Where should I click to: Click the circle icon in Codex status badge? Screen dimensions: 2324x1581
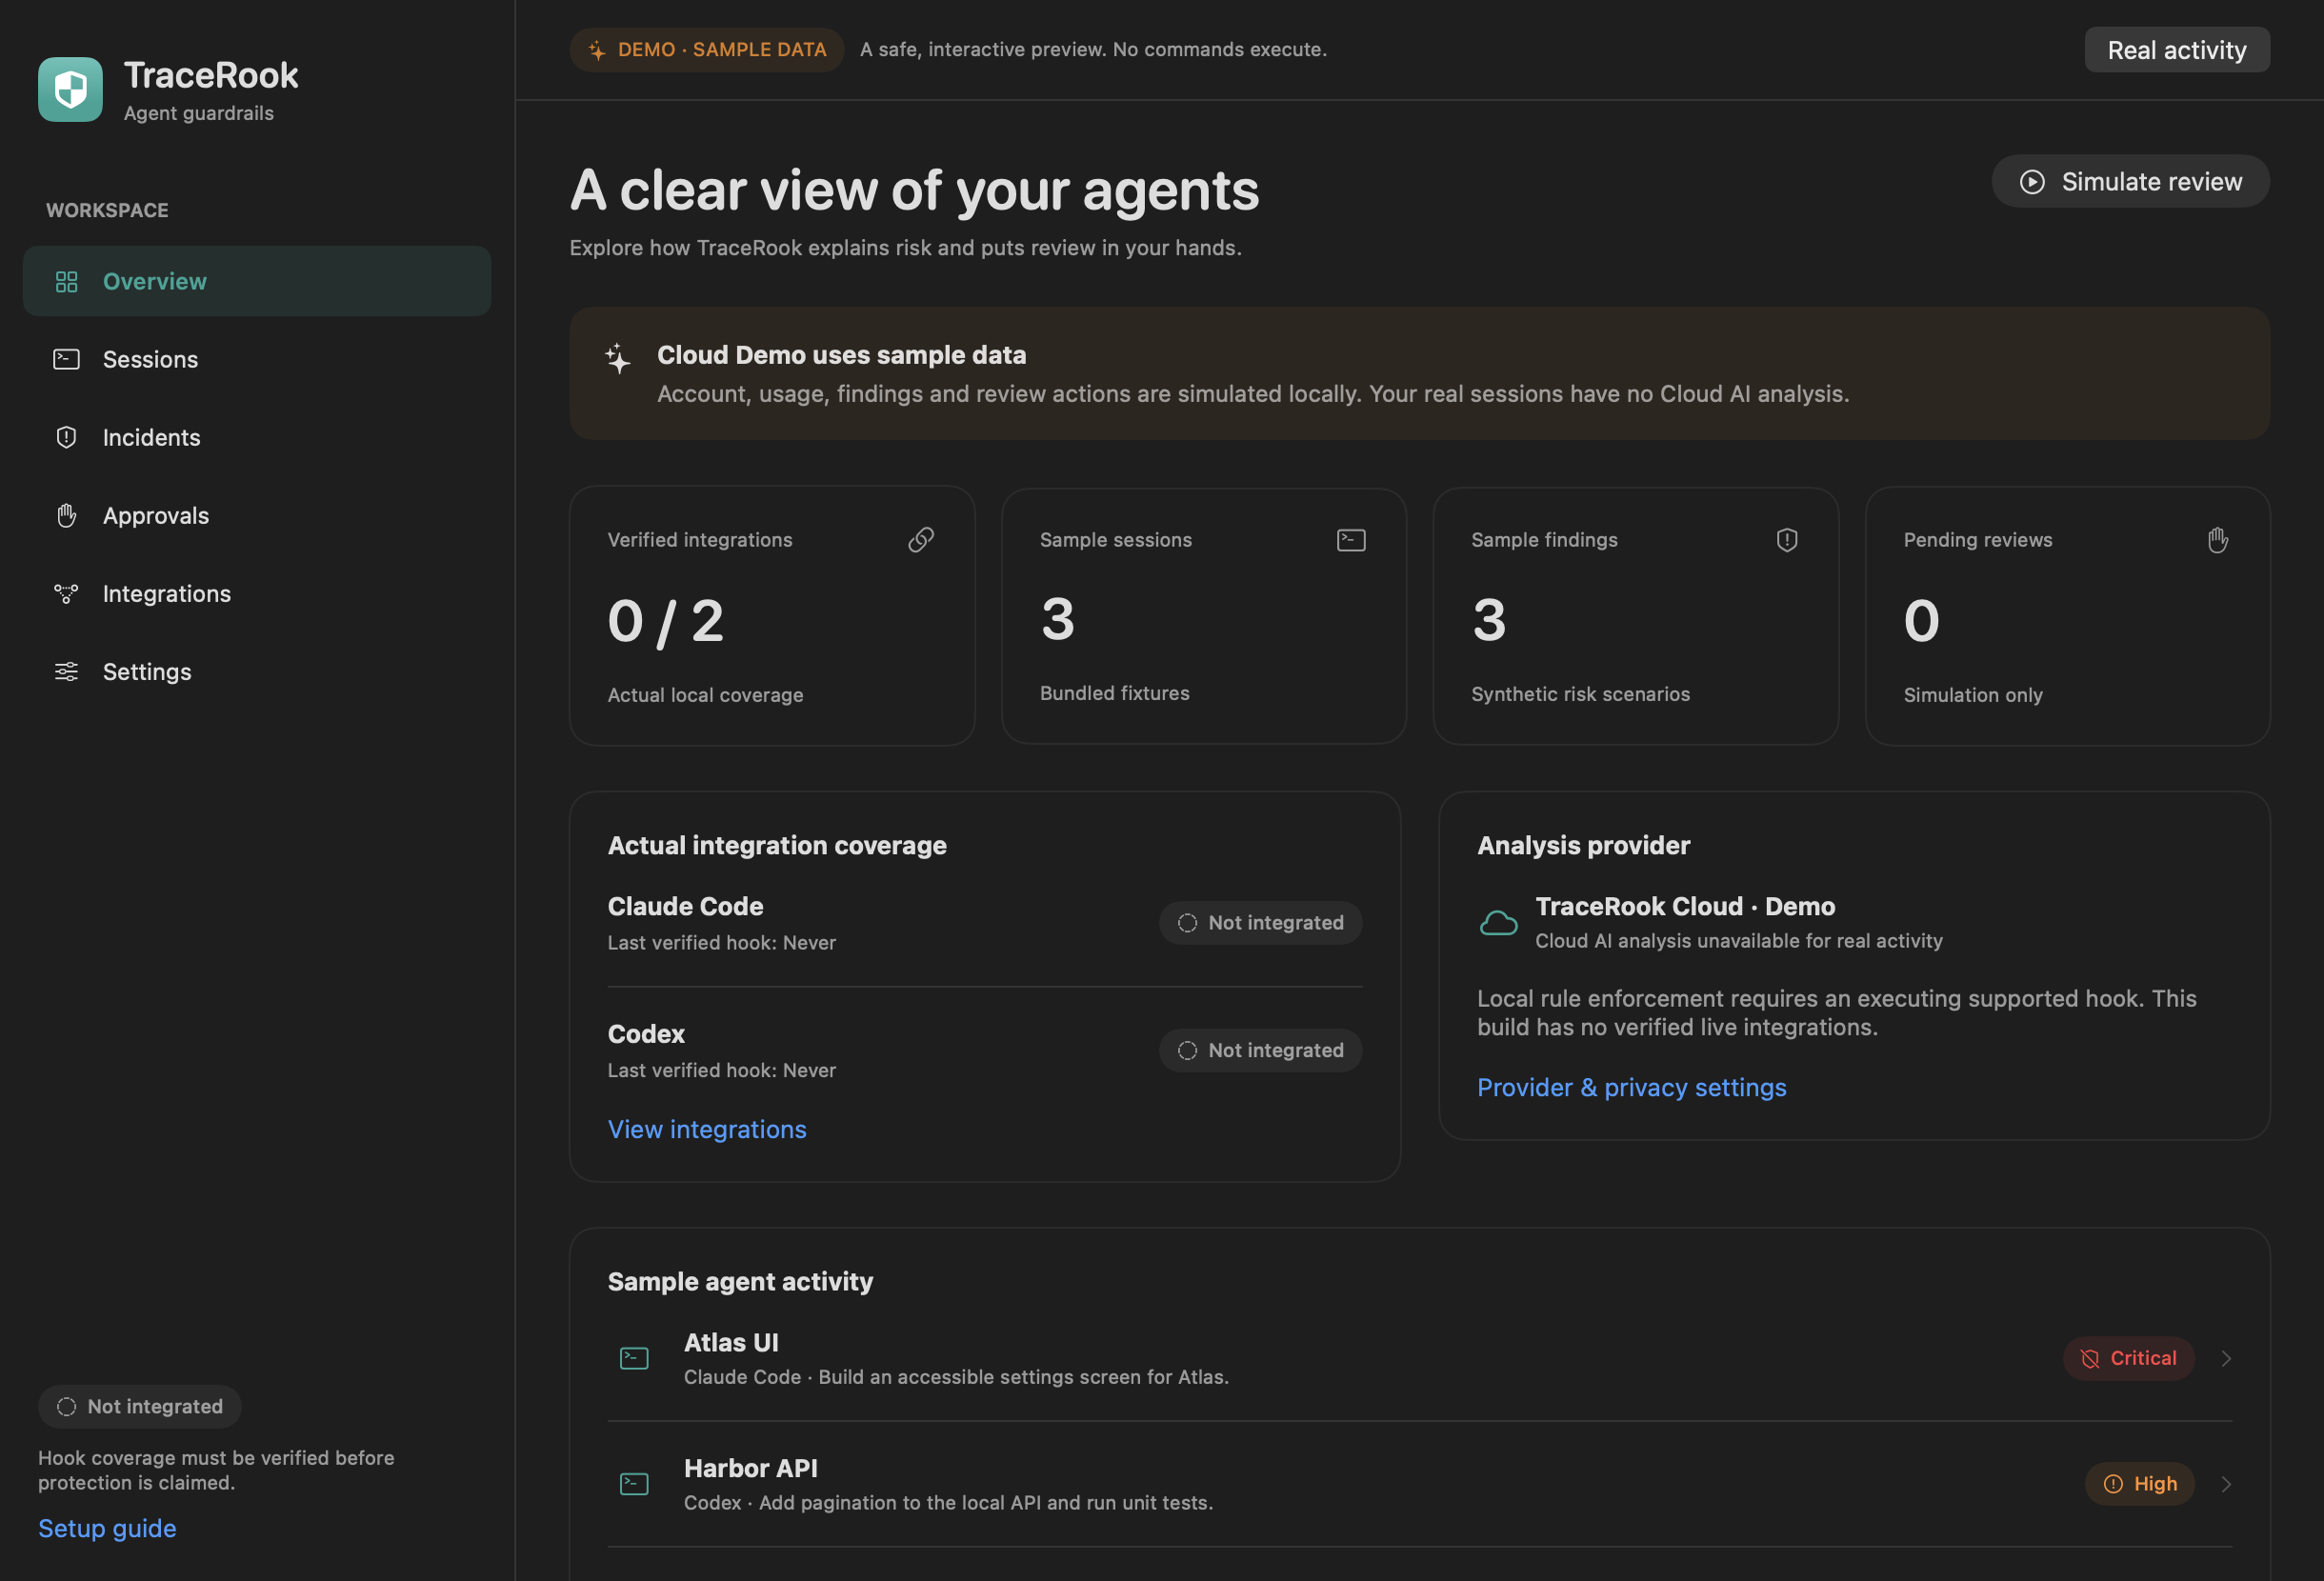click(1187, 1051)
